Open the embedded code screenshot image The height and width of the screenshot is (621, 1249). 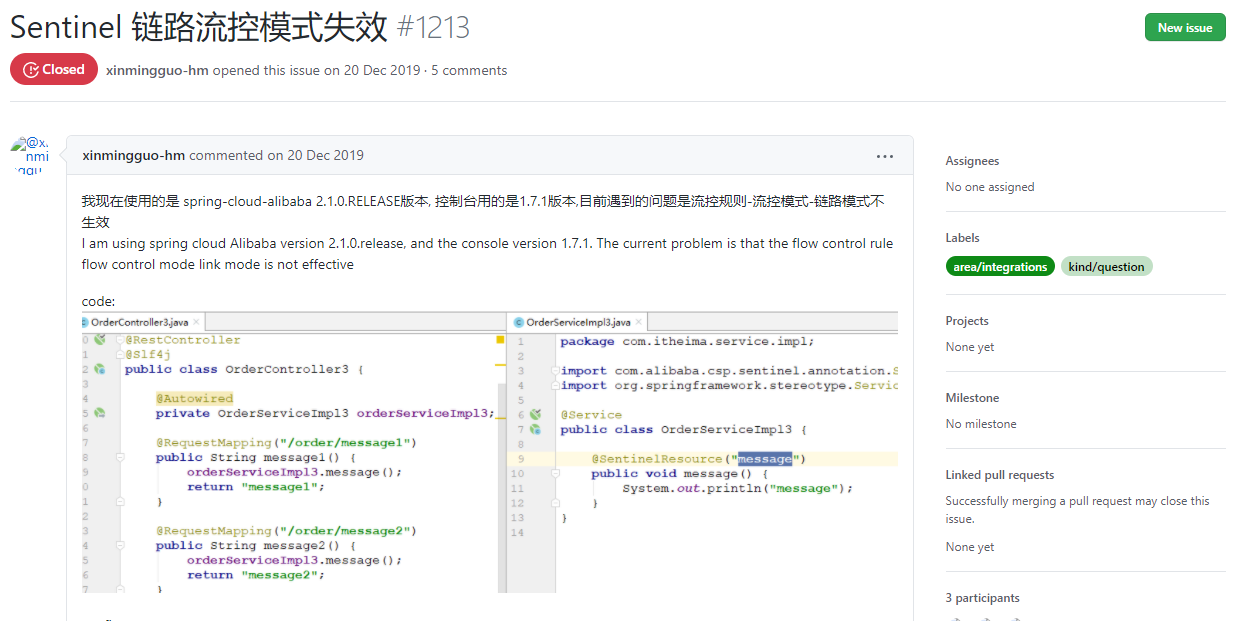490,452
